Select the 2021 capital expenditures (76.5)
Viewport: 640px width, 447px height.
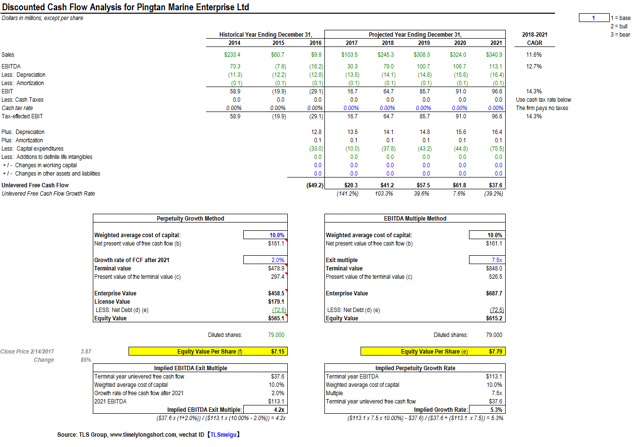[497, 149]
